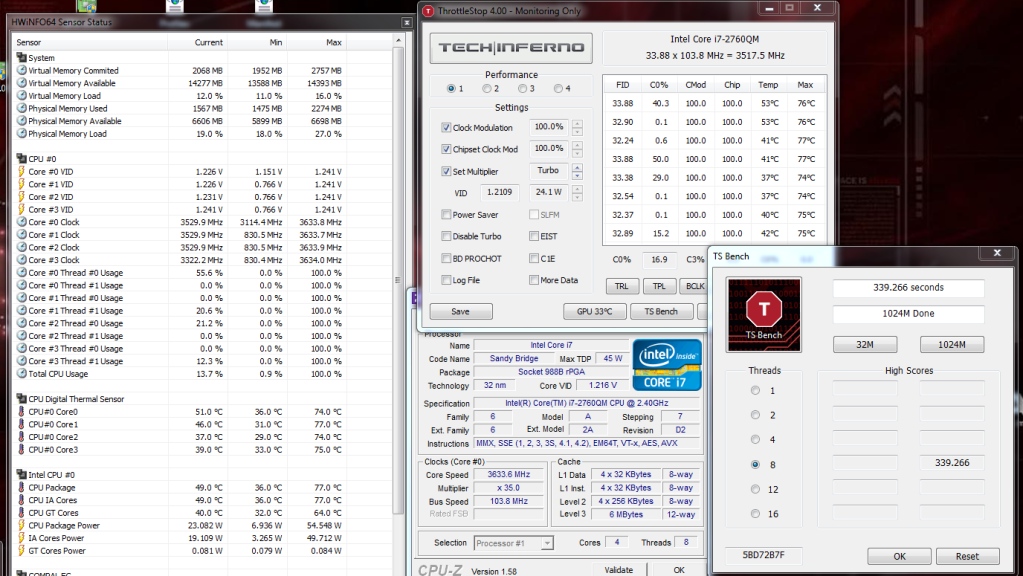1023x576 pixels.
Task: Click the ThrottleStop title bar icon
Action: 429,11
